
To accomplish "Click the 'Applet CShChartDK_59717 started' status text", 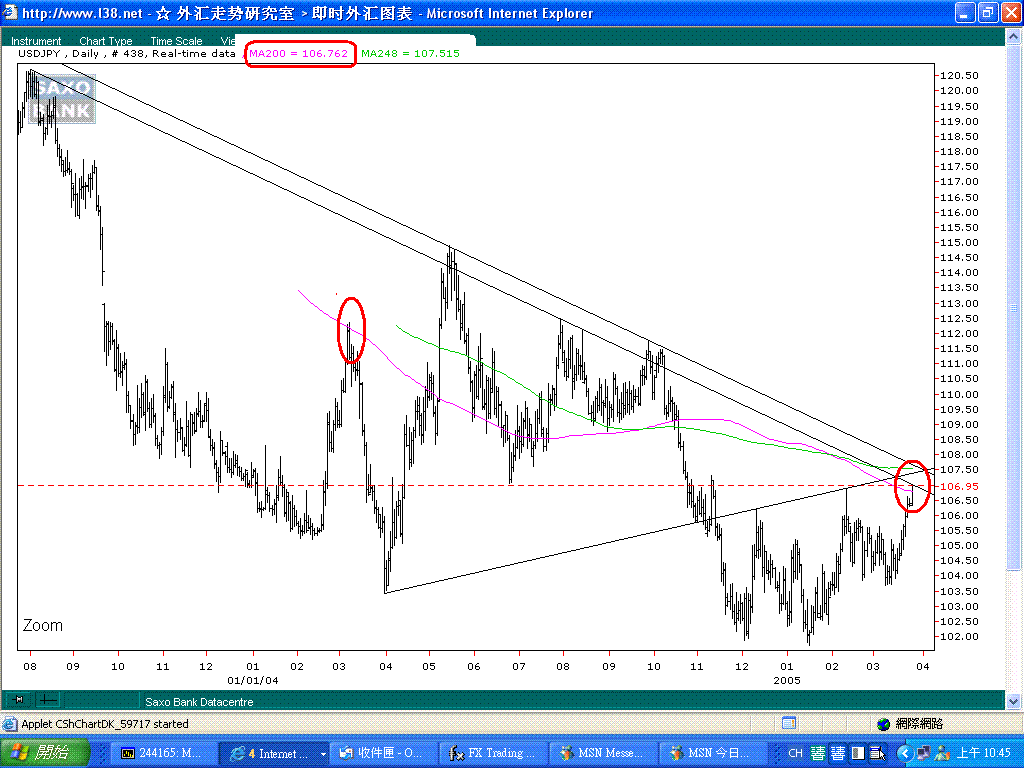I will click(104, 724).
